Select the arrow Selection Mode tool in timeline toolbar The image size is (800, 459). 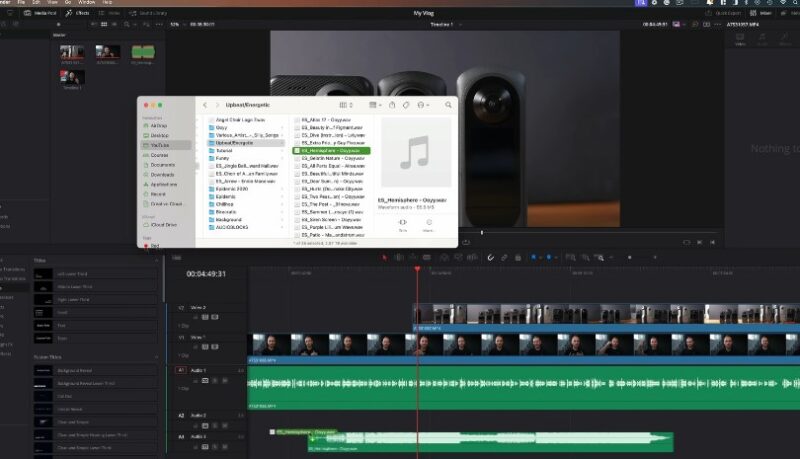tap(385, 258)
